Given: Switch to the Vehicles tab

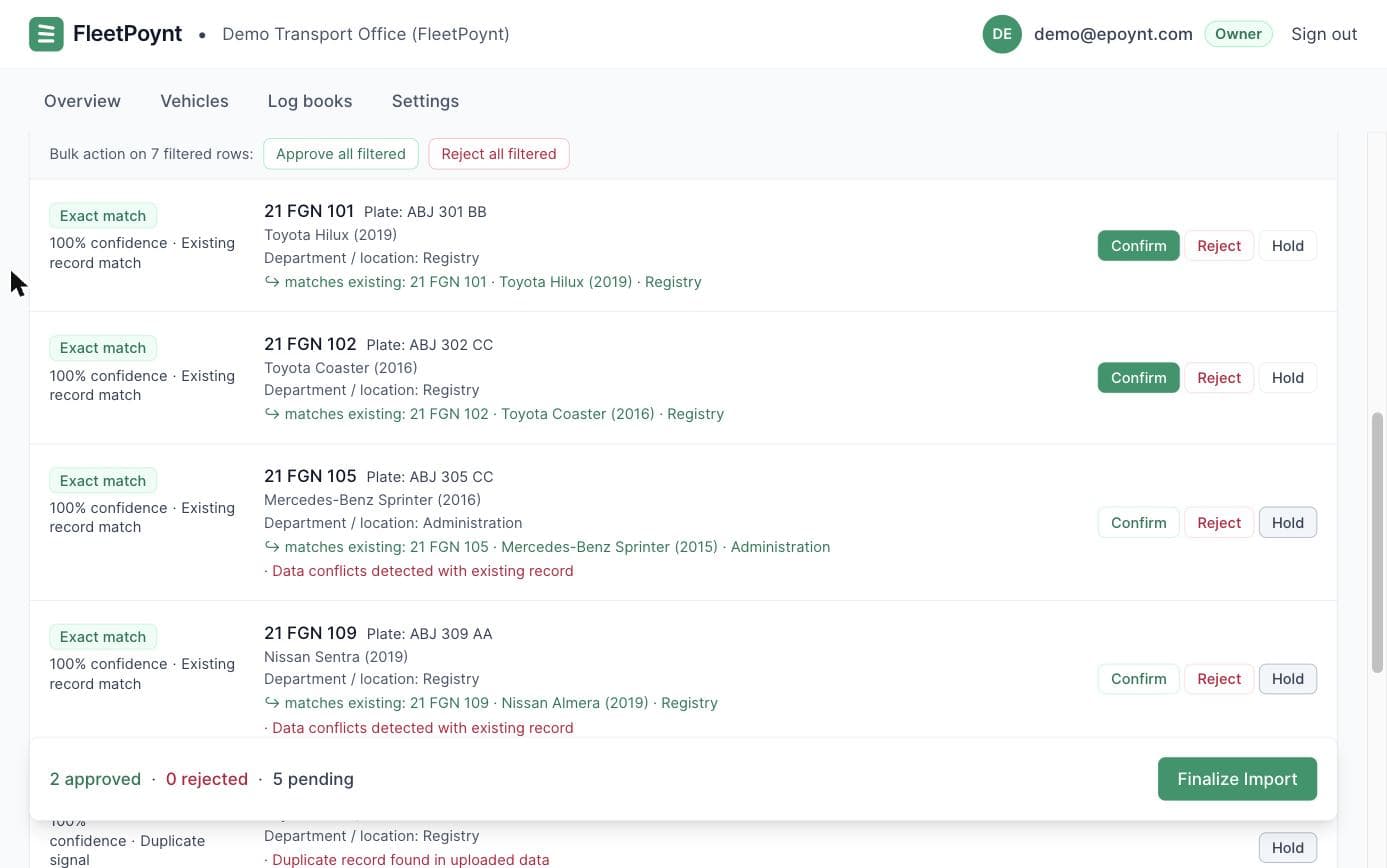Looking at the screenshot, I should pyautogui.click(x=194, y=101).
